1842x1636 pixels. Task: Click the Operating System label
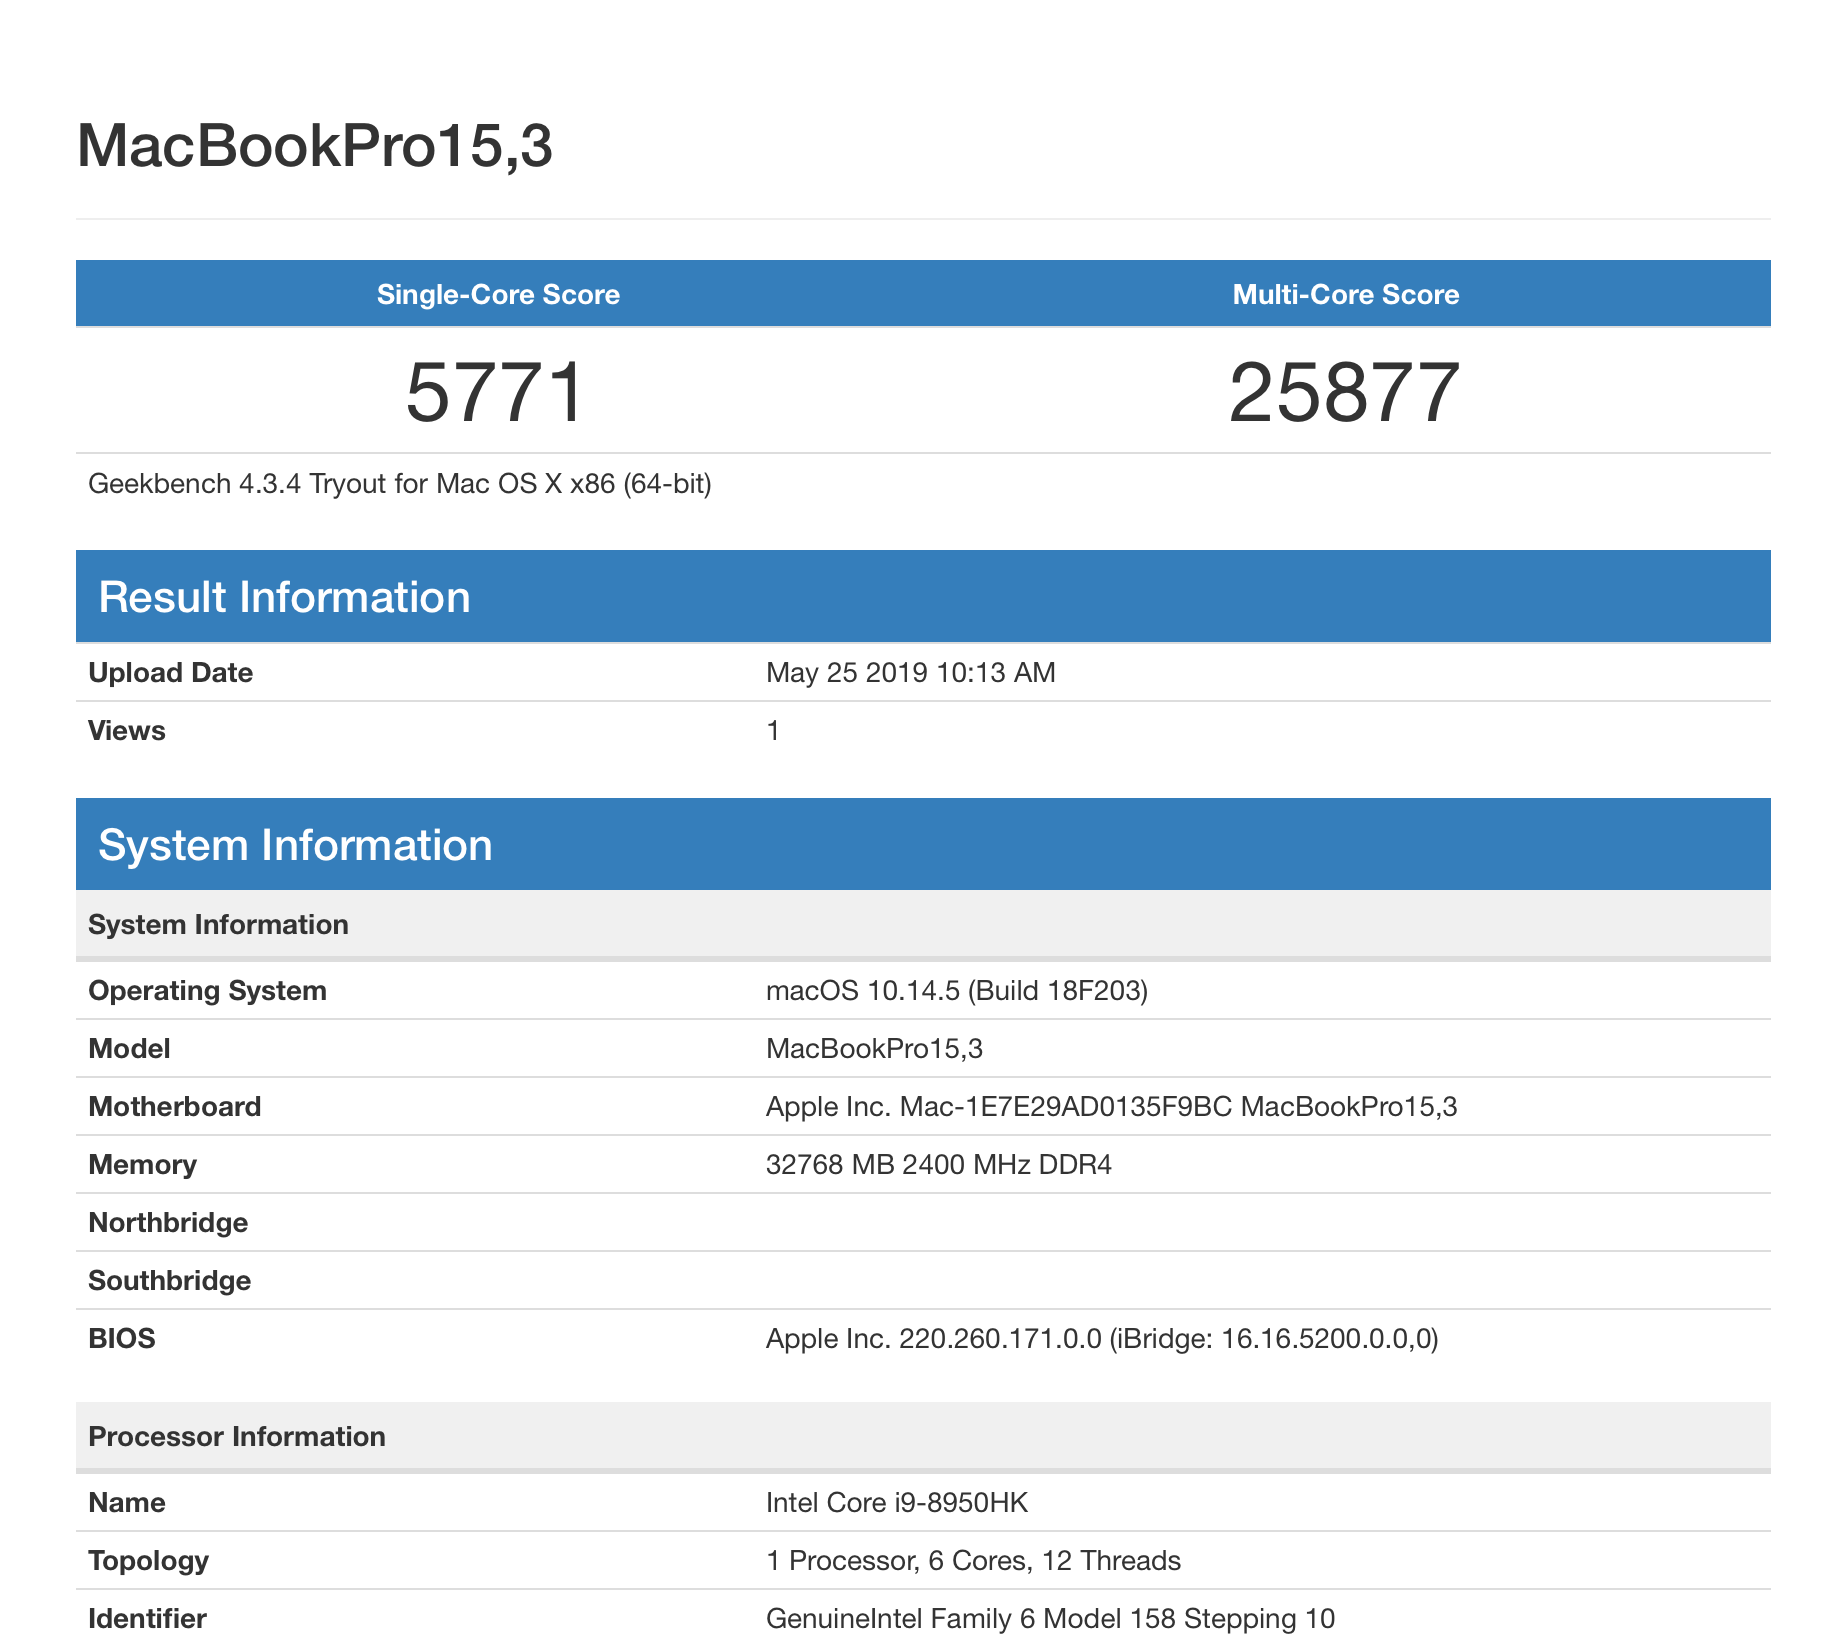pyautogui.click(x=207, y=990)
